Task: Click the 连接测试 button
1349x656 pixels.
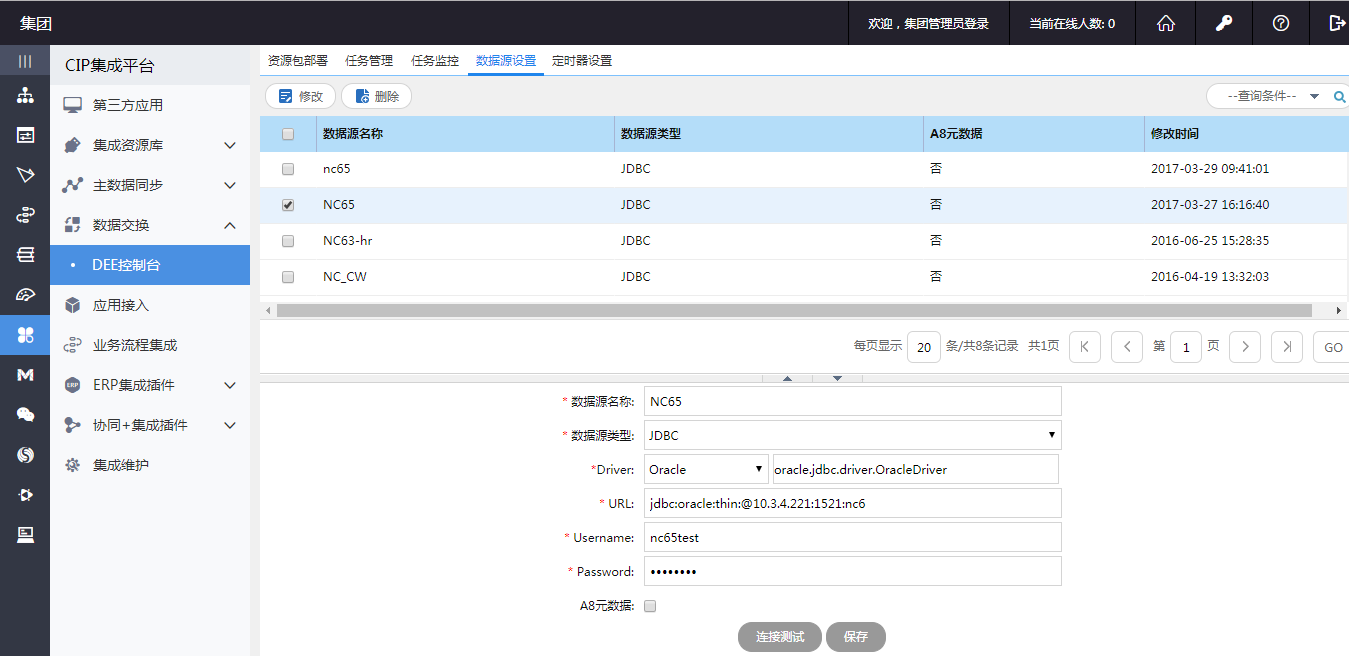Action: 779,637
